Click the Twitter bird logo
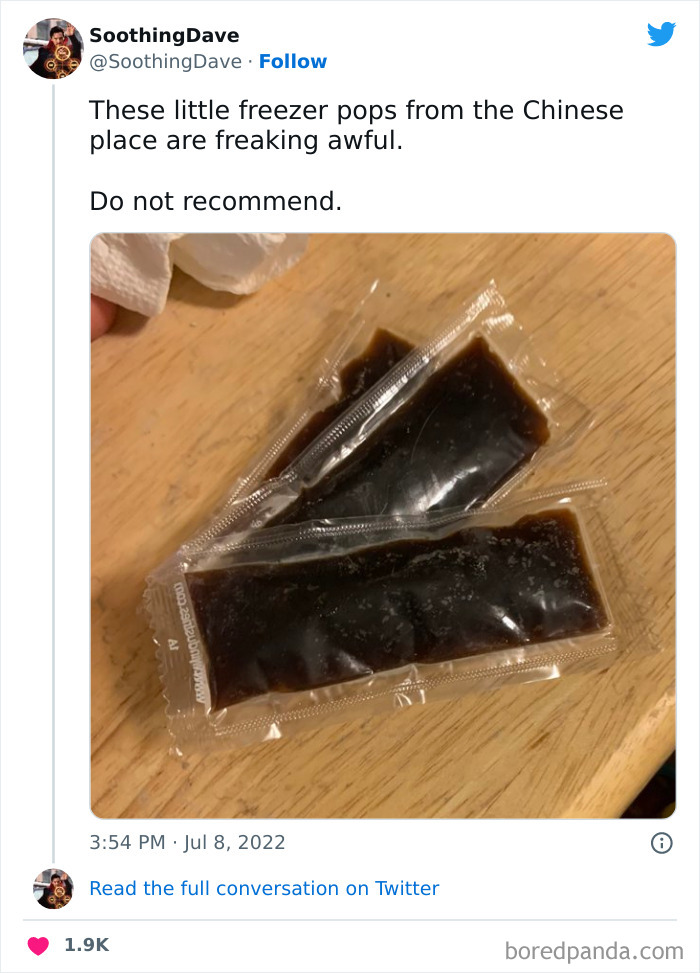This screenshot has height=973, width=700. (662, 33)
